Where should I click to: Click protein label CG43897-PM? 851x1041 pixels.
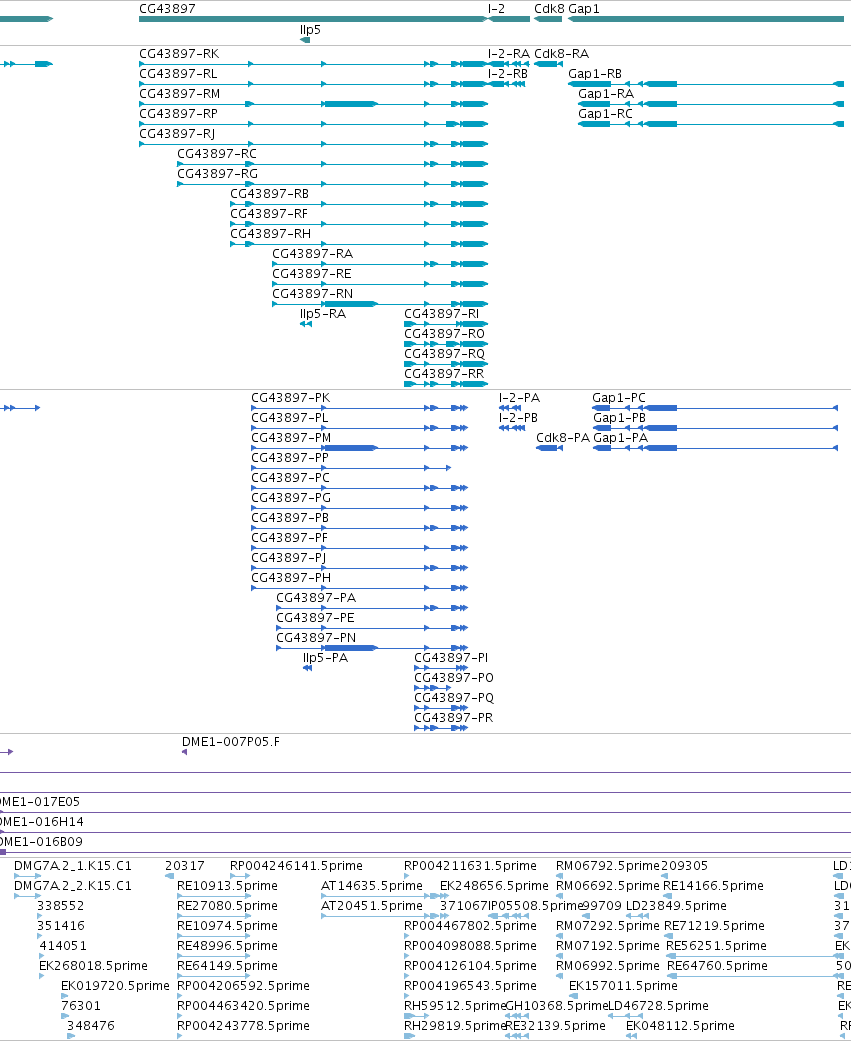pyautogui.click(x=291, y=438)
